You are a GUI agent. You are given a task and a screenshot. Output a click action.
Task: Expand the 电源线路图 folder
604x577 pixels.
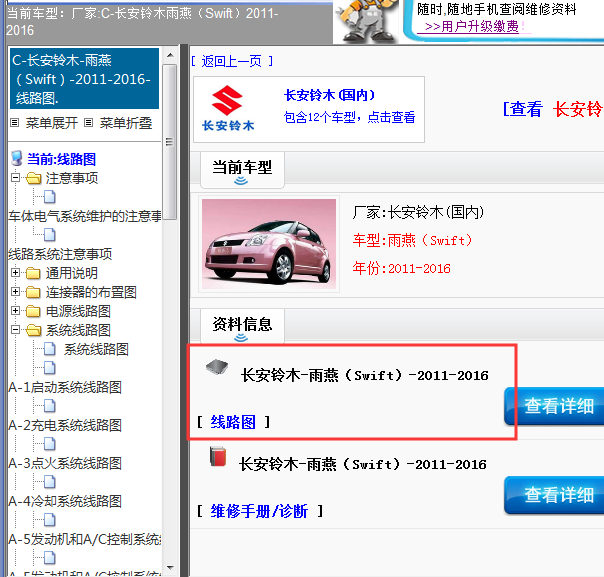[x=15, y=310]
